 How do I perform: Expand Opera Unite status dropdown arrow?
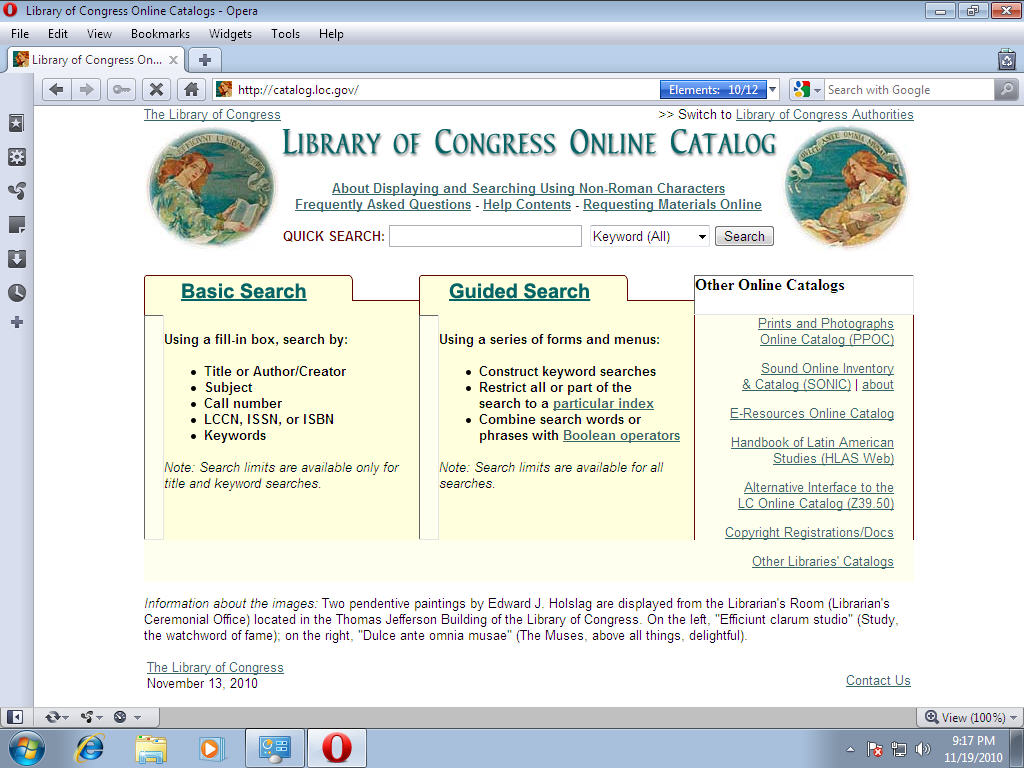point(99,718)
